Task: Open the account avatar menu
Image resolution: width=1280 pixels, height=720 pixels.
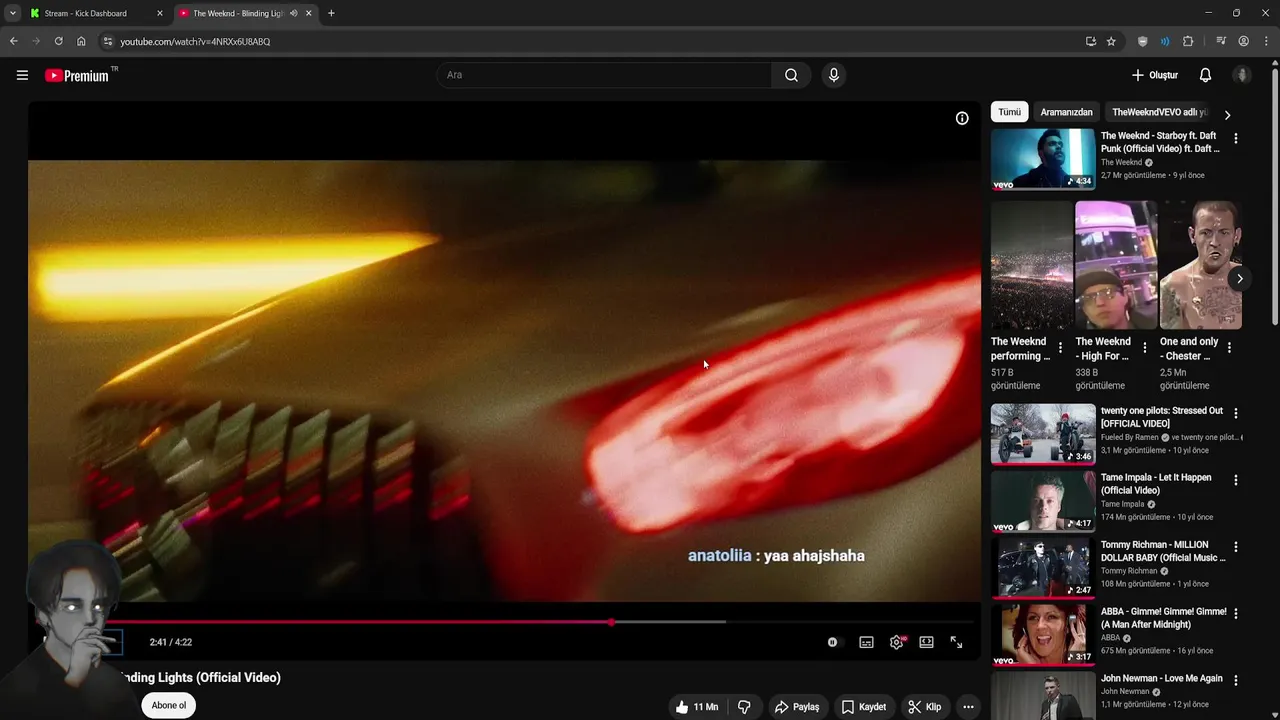Action: 1242,75
